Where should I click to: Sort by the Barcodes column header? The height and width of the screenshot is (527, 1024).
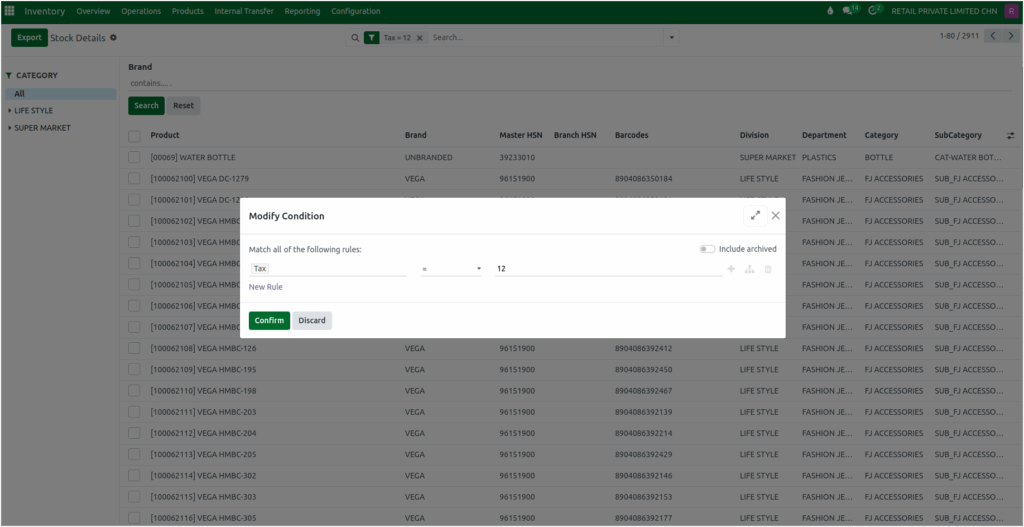(632, 135)
